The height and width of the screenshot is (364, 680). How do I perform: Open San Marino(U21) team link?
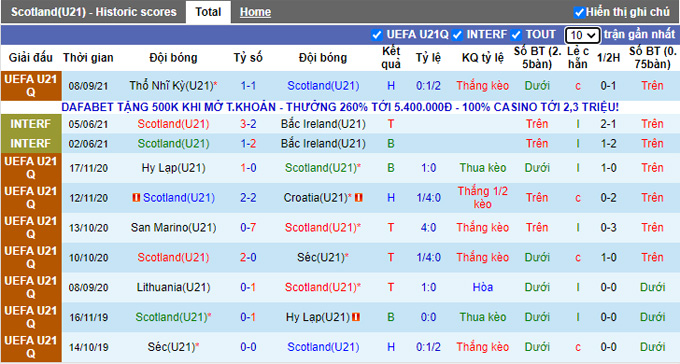[x=173, y=228]
